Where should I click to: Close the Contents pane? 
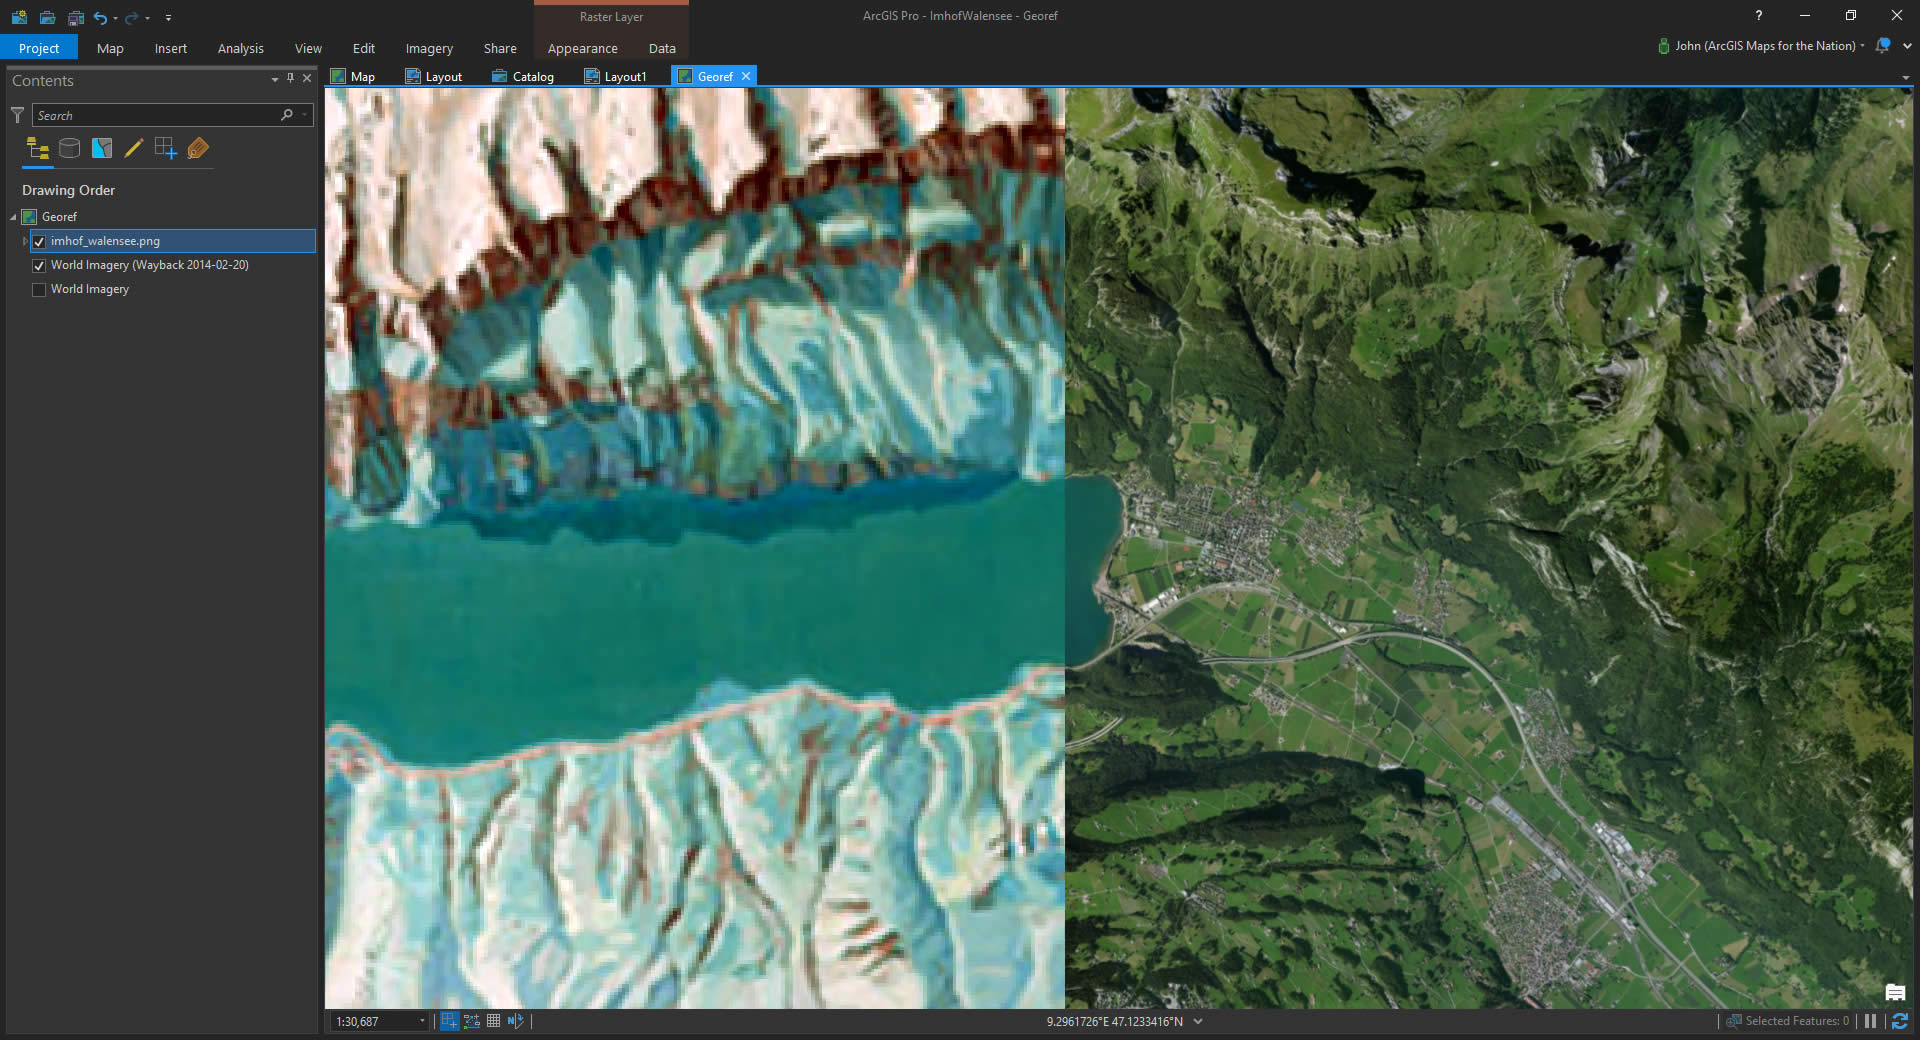coord(307,78)
